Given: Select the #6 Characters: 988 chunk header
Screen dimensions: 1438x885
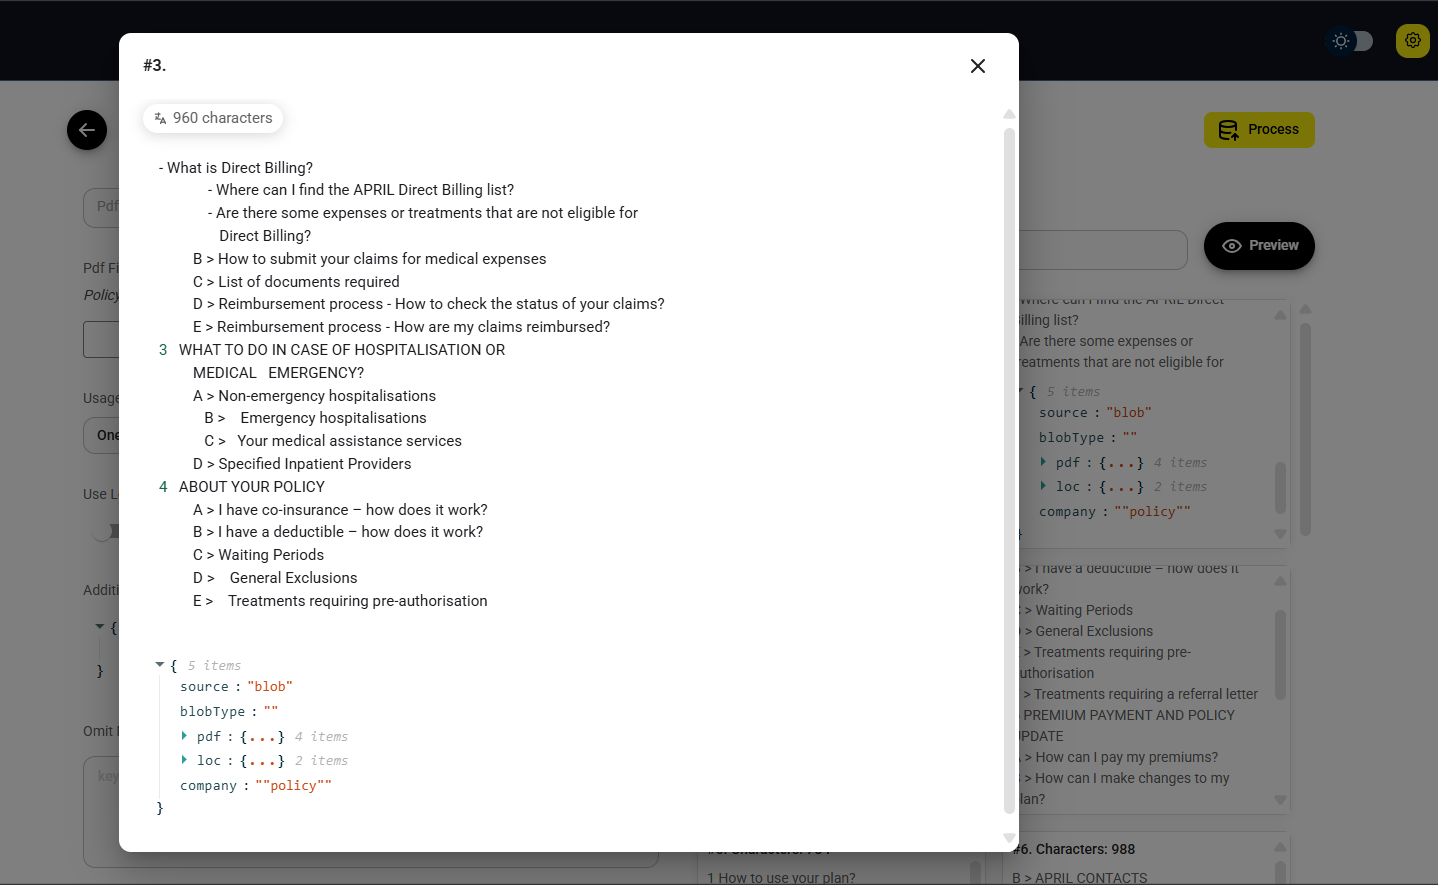Looking at the screenshot, I should point(1074,849).
